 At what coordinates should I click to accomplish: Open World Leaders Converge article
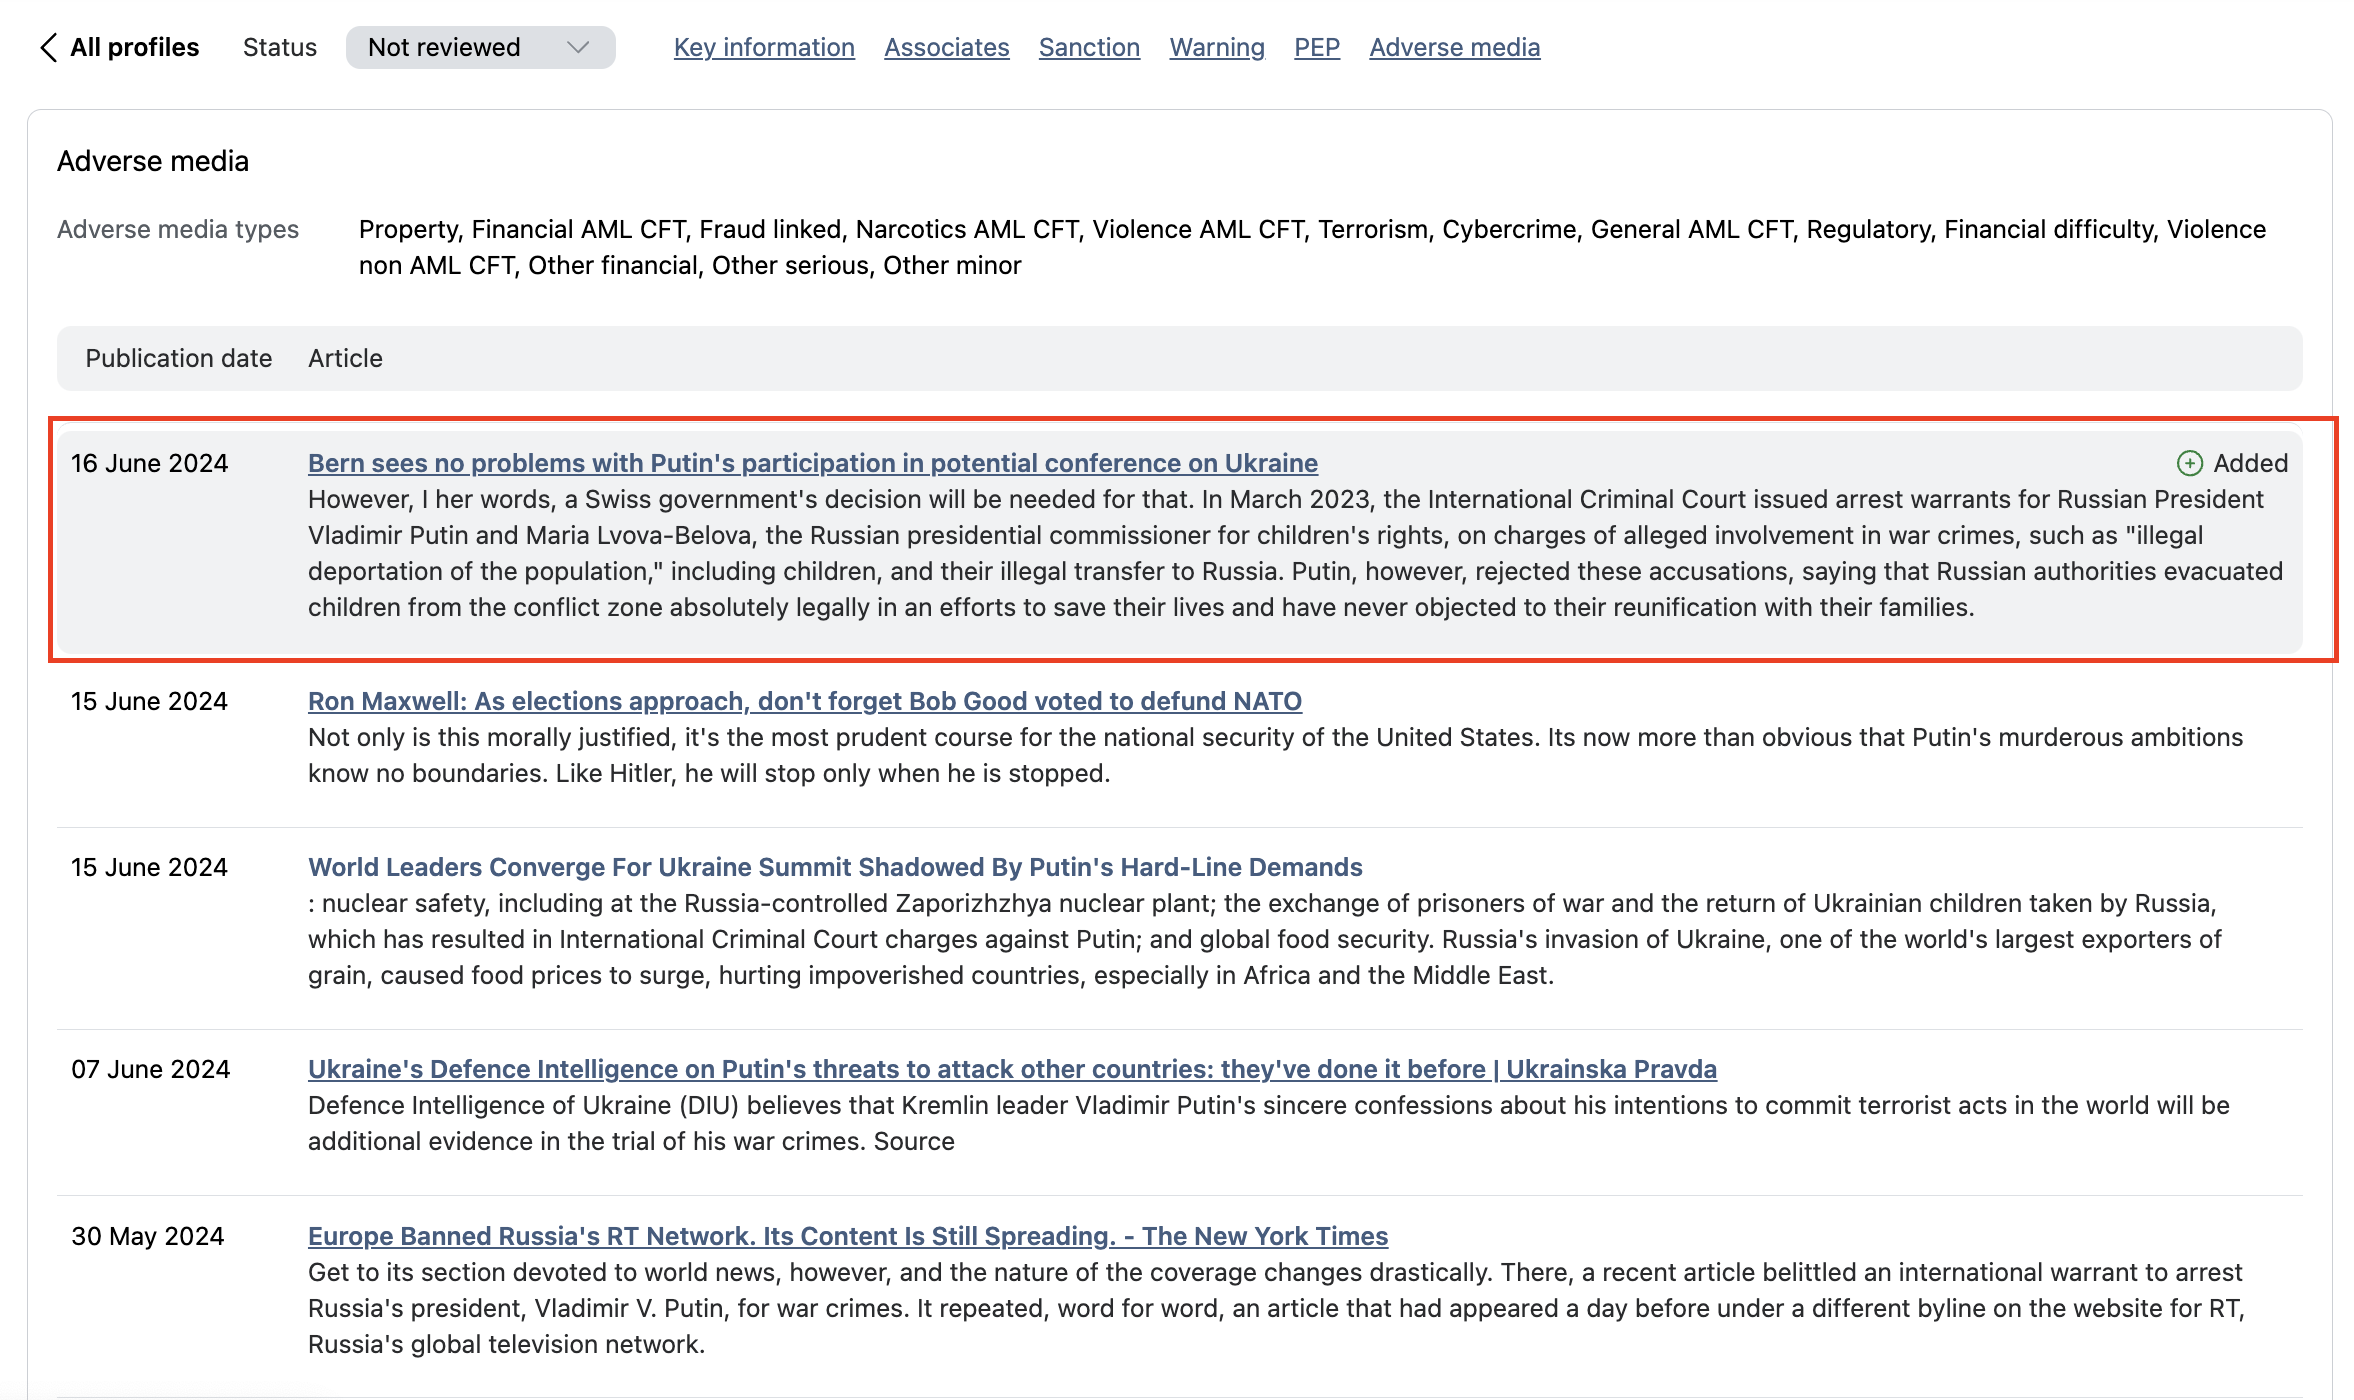click(834, 867)
